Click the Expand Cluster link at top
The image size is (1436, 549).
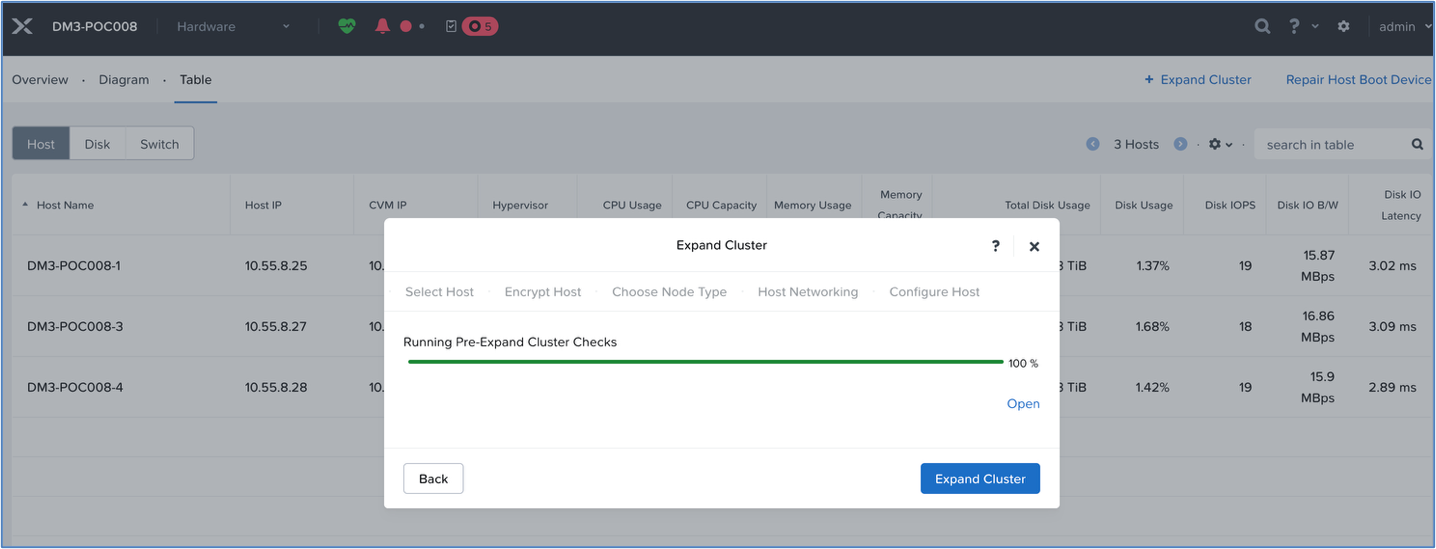(x=1198, y=80)
